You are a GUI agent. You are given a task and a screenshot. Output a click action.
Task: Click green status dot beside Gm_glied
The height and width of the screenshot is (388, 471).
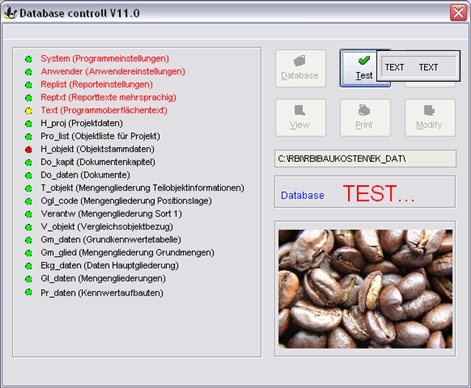click(x=29, y=253)
